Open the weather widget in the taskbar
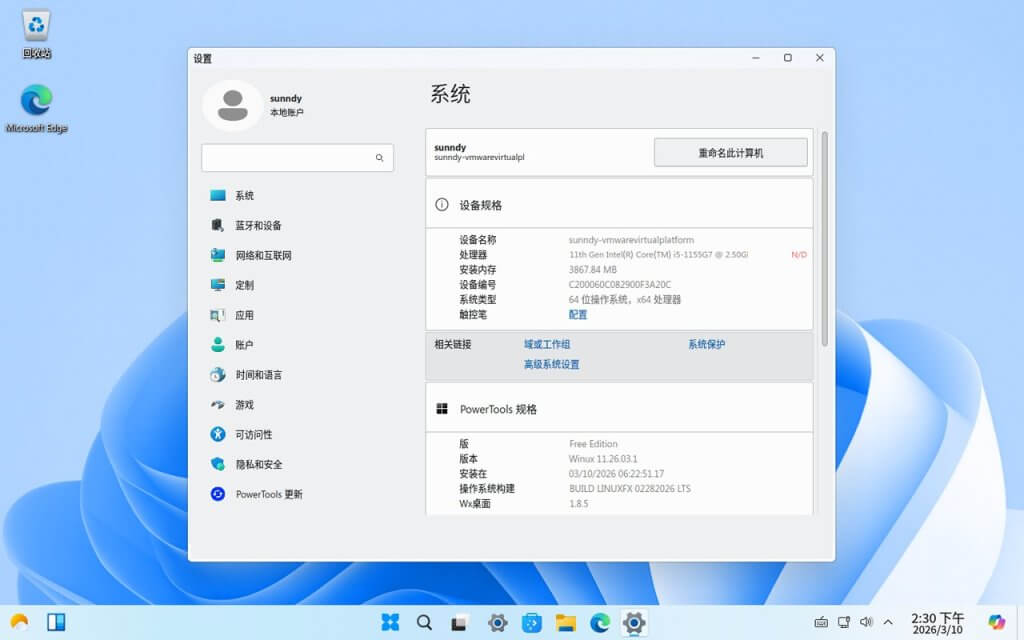The width and height of the screenshot is (1024, 640). 20,622
